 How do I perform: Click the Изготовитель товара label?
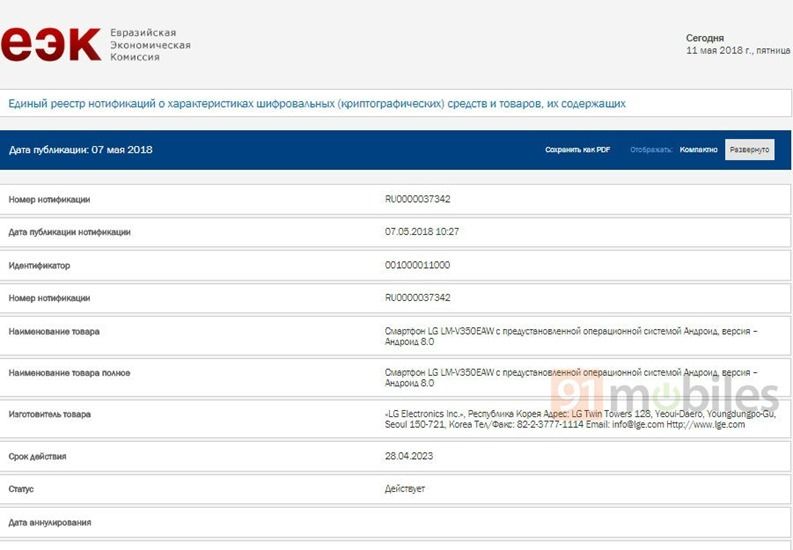tap(50, 415)
